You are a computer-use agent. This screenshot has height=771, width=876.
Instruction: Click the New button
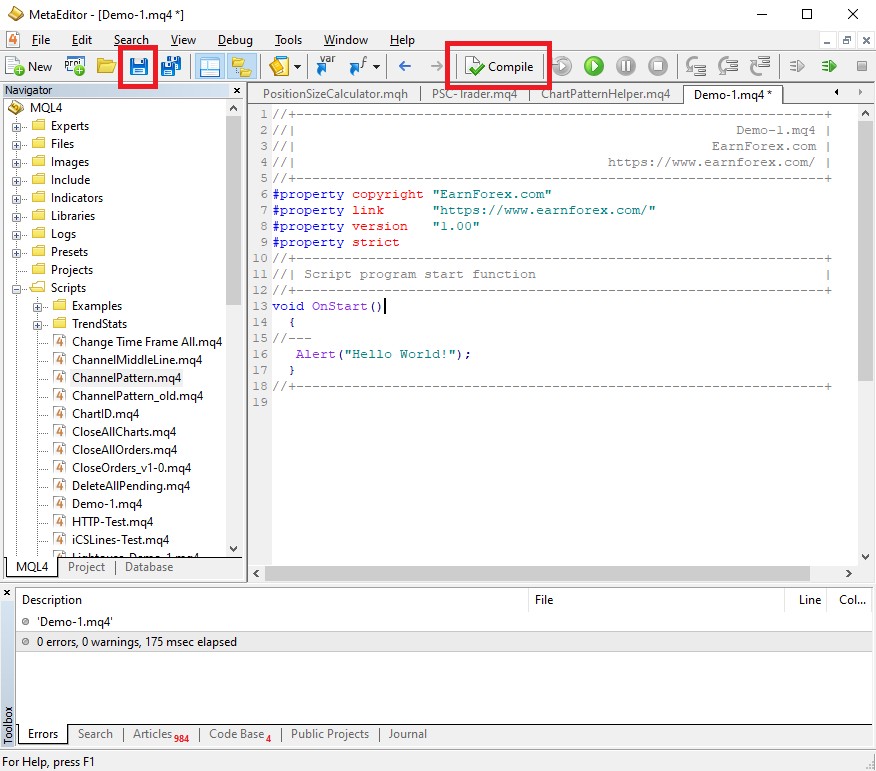[30, 67]
